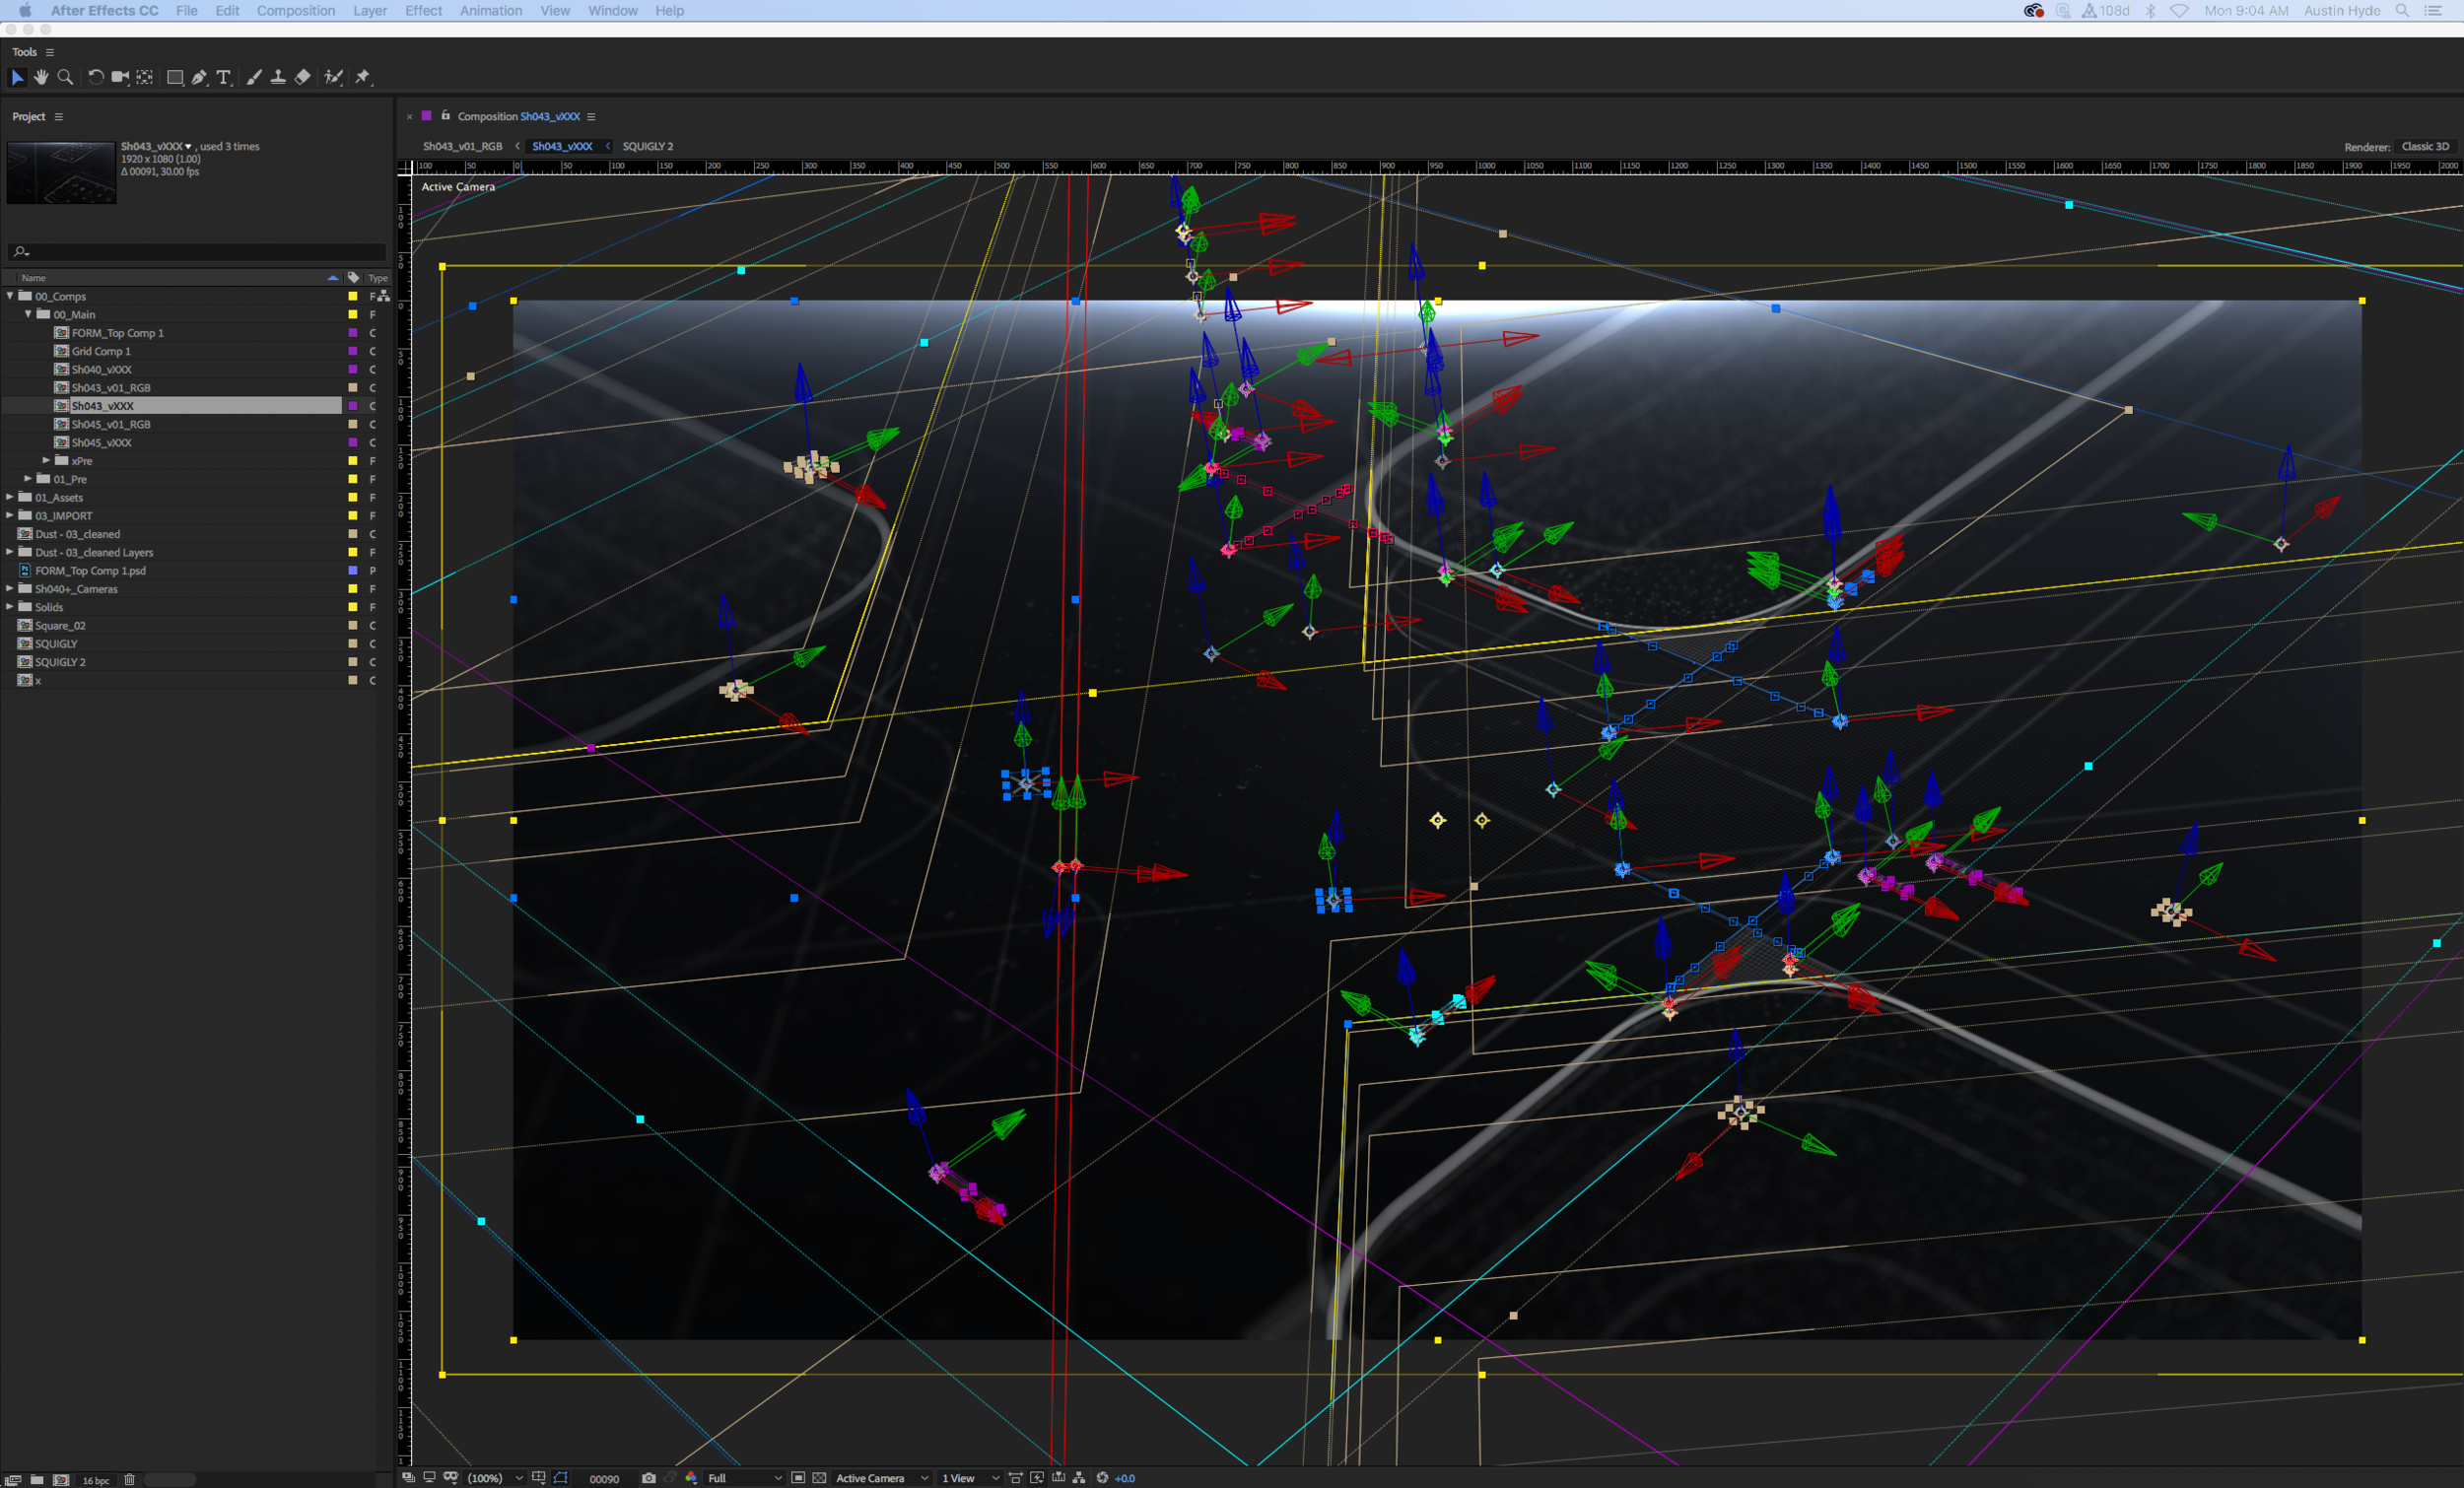Open the Timeline button in viewer footer
The image size is (2464, 1488).
(x=1059, y=1478)
